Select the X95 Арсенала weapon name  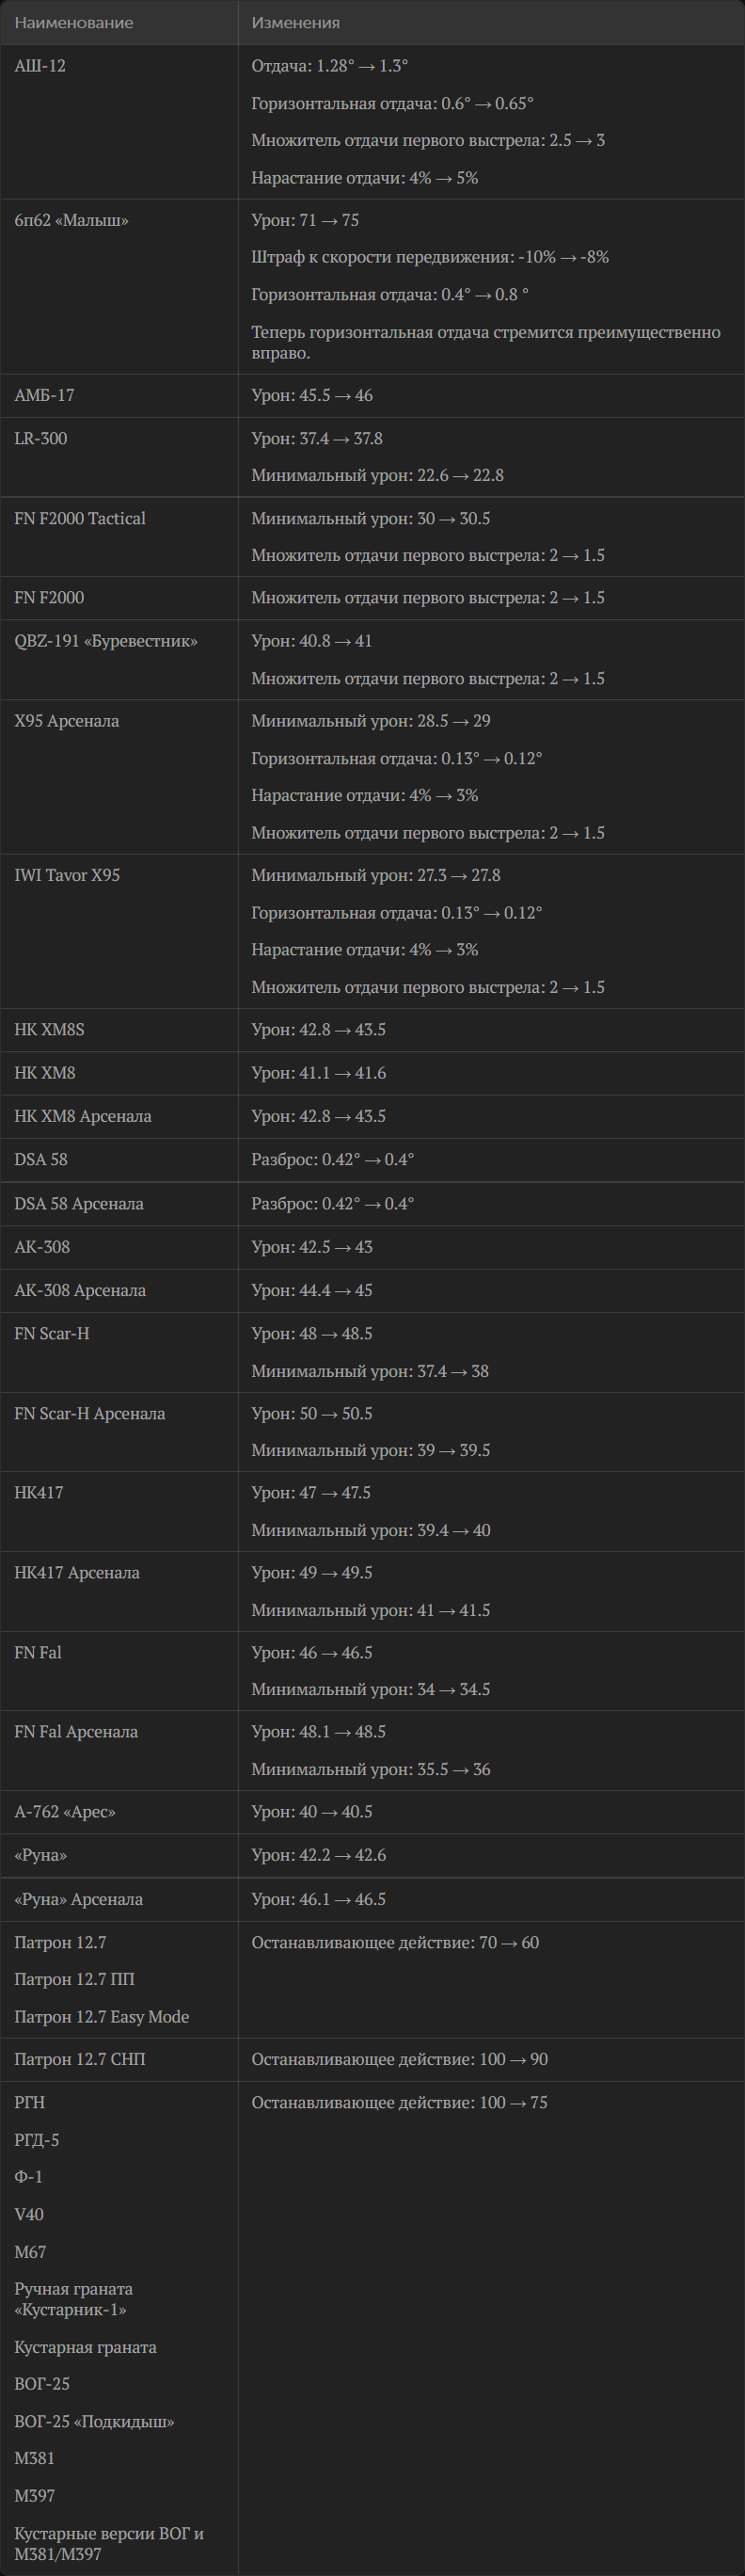[x=66, y=721]
